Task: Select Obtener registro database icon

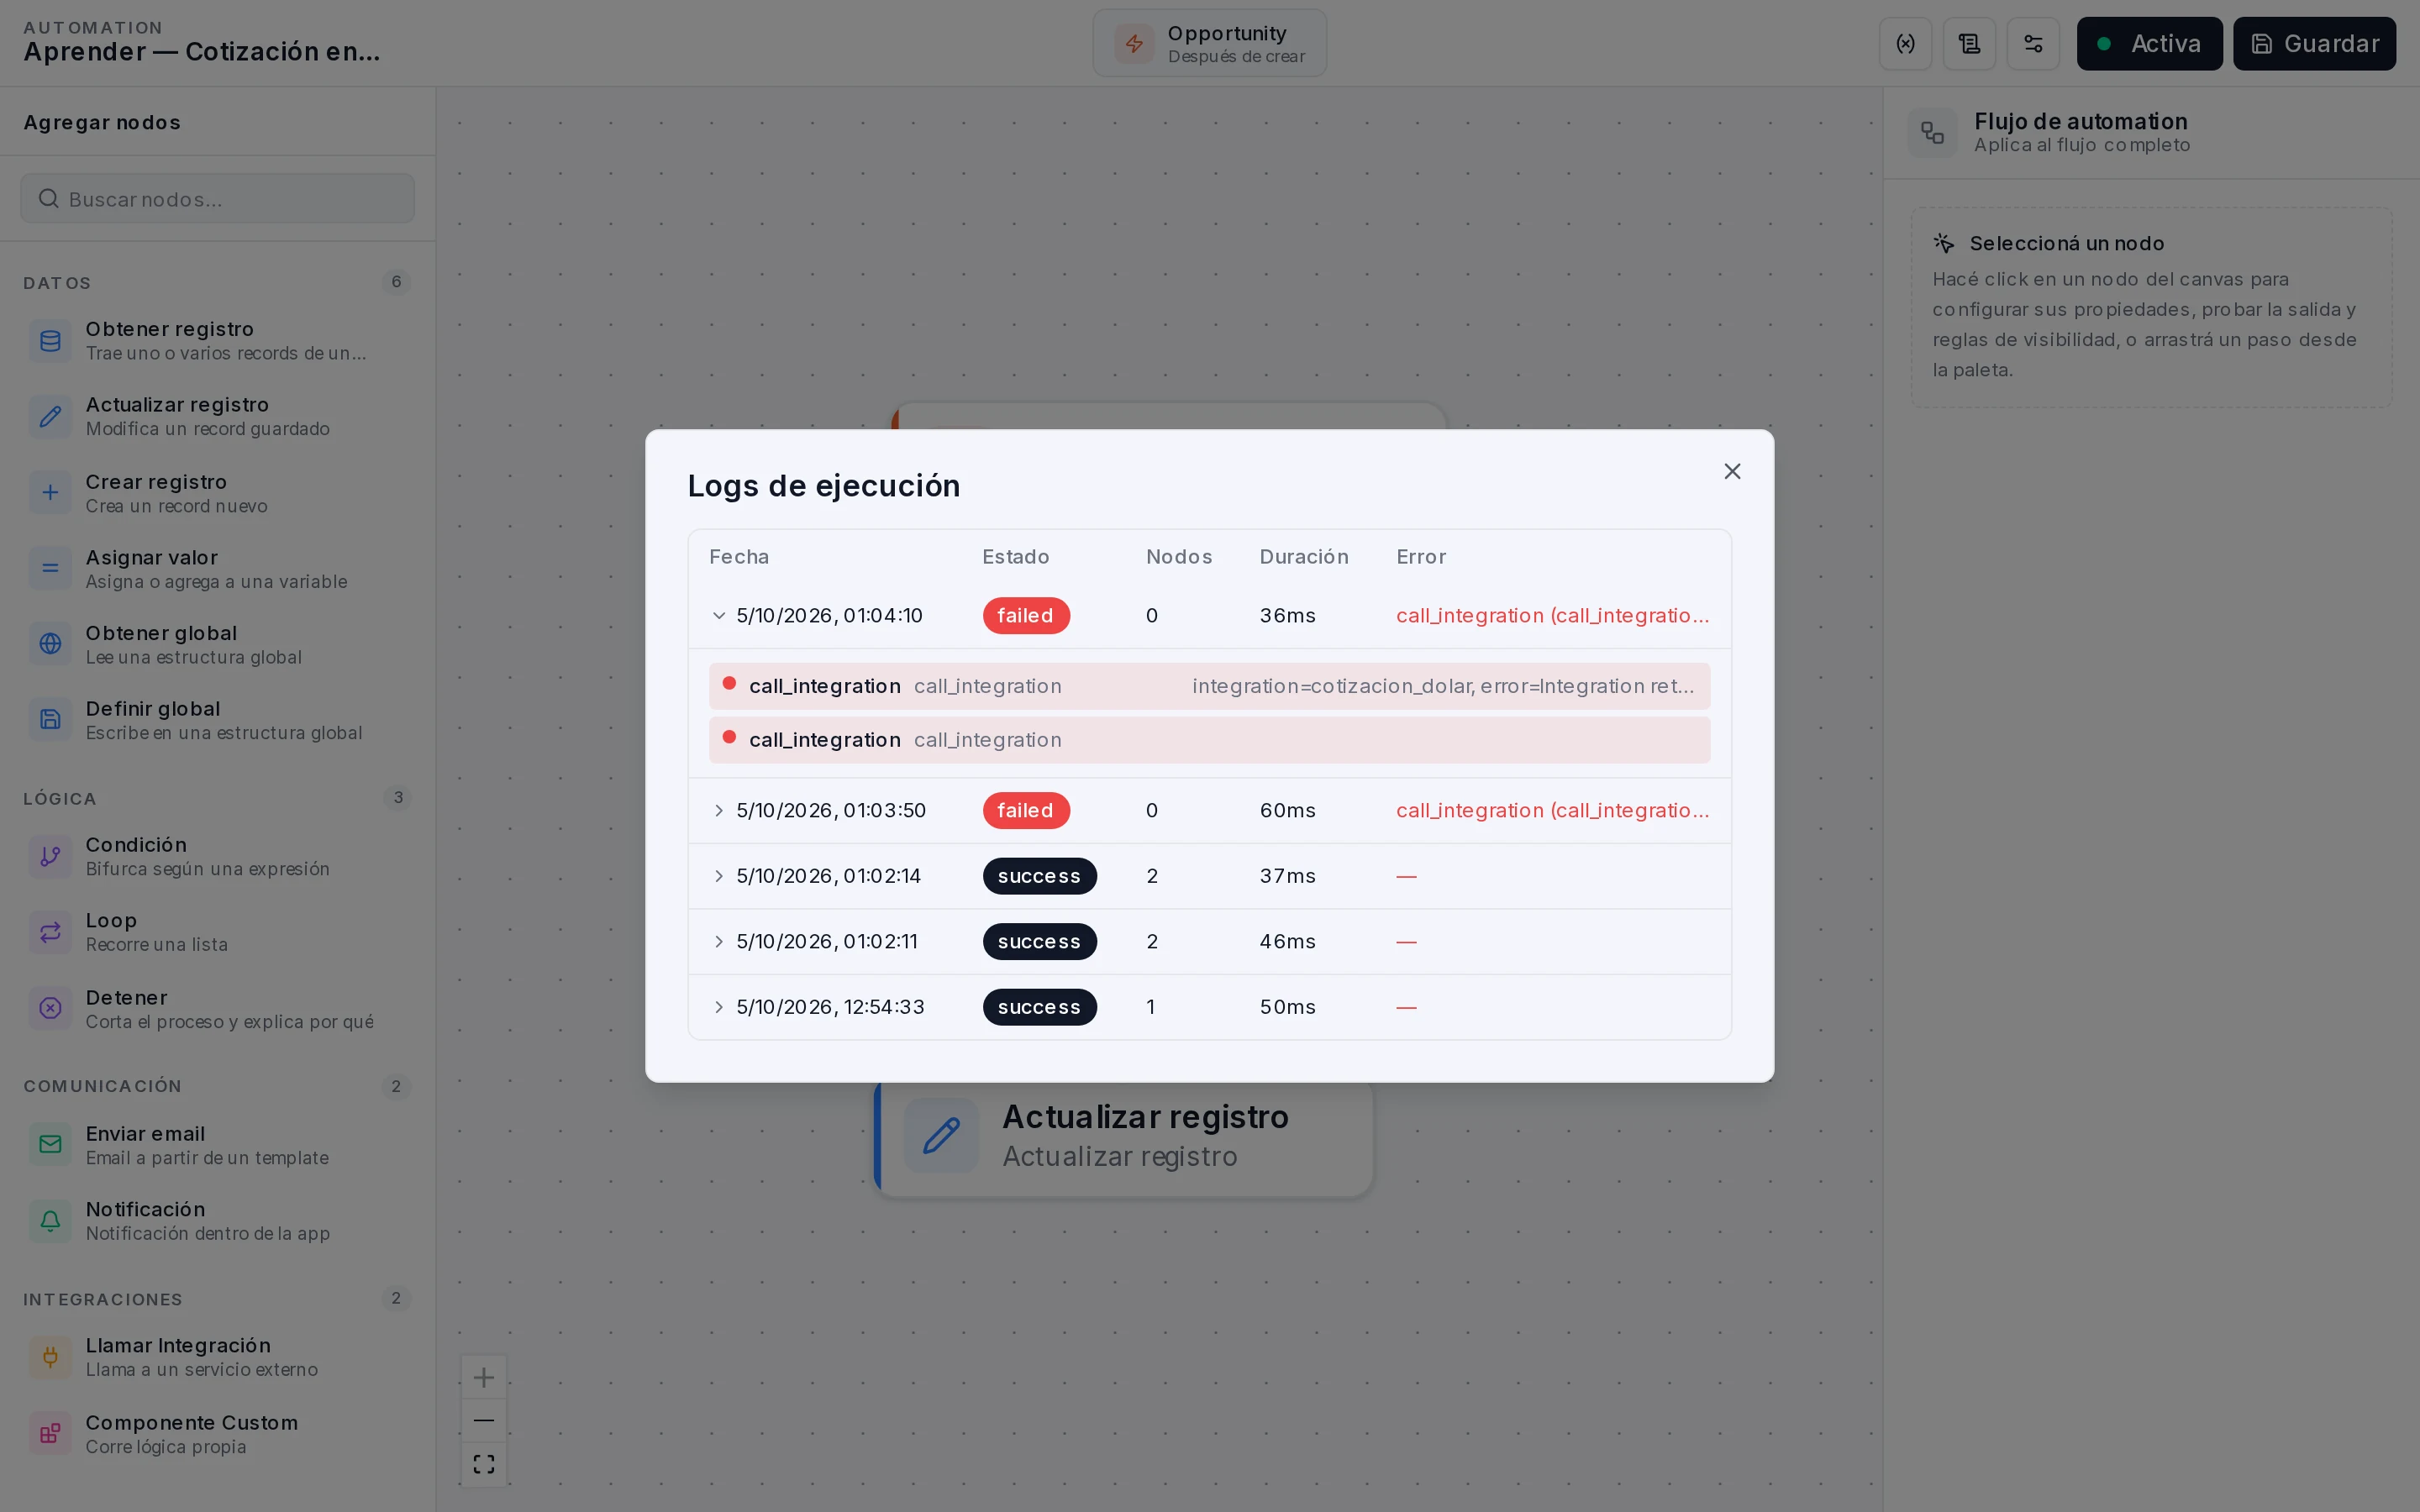Action: click(50, 341)
